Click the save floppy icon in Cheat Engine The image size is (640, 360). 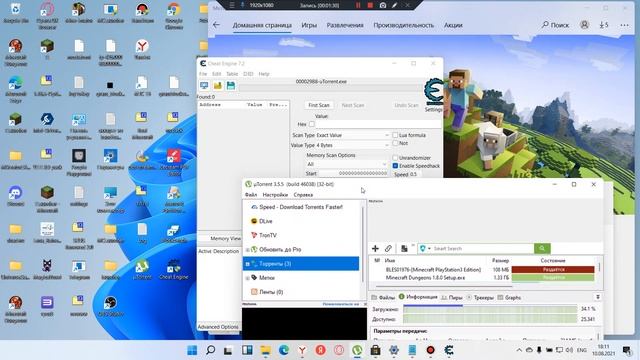[x=231, y=85]
